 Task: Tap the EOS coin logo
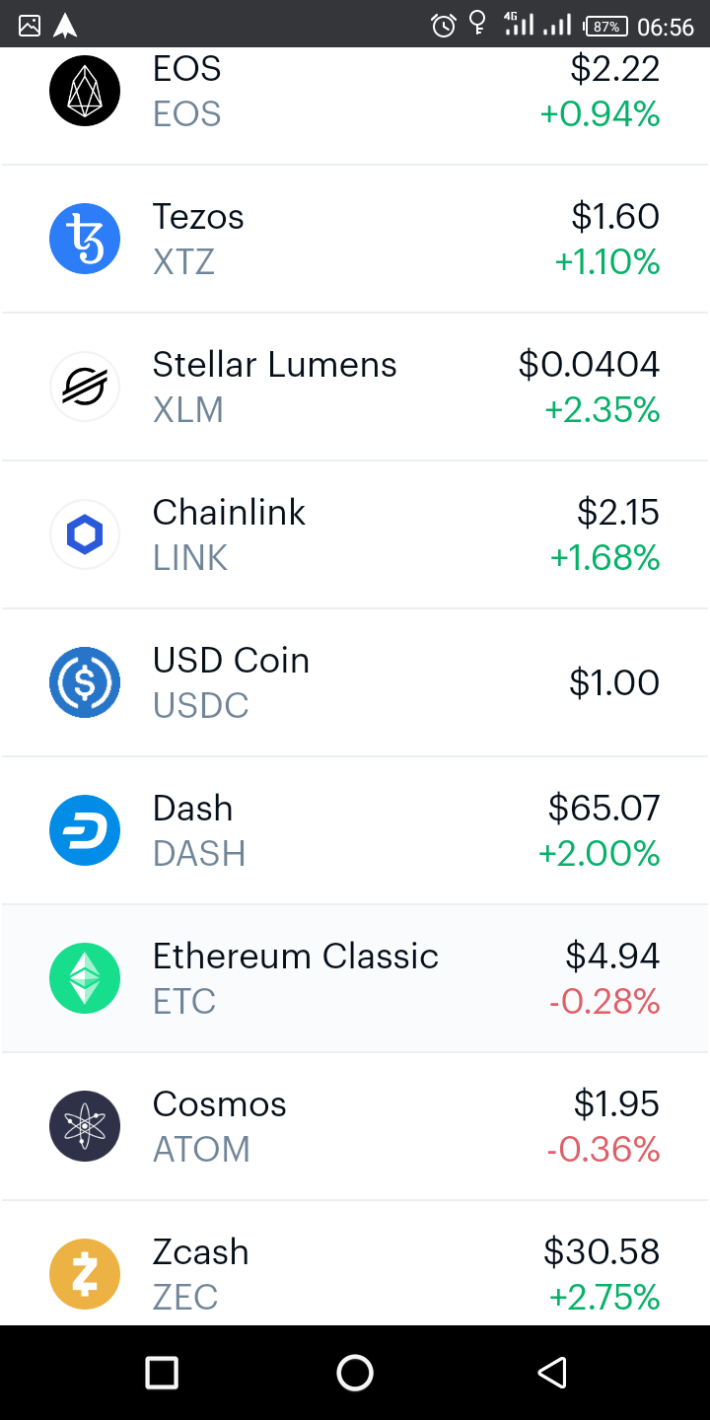tap(85, 91)
